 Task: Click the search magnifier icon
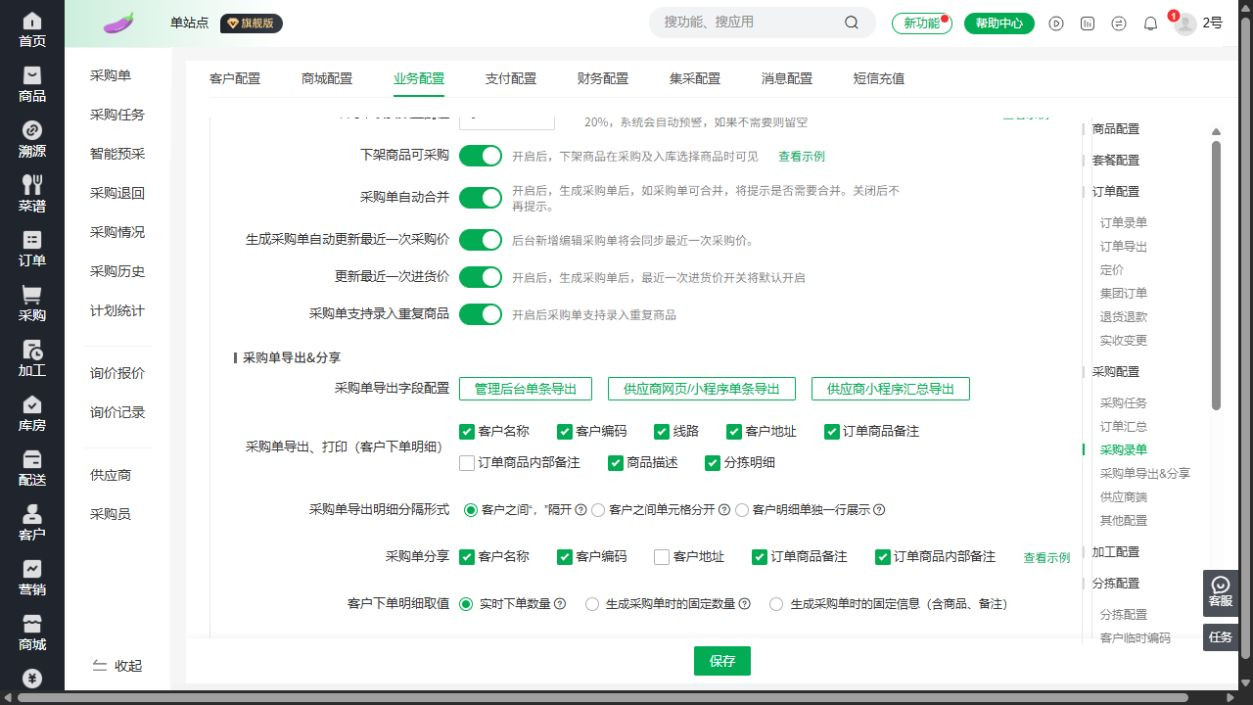[x=852, y=22]
